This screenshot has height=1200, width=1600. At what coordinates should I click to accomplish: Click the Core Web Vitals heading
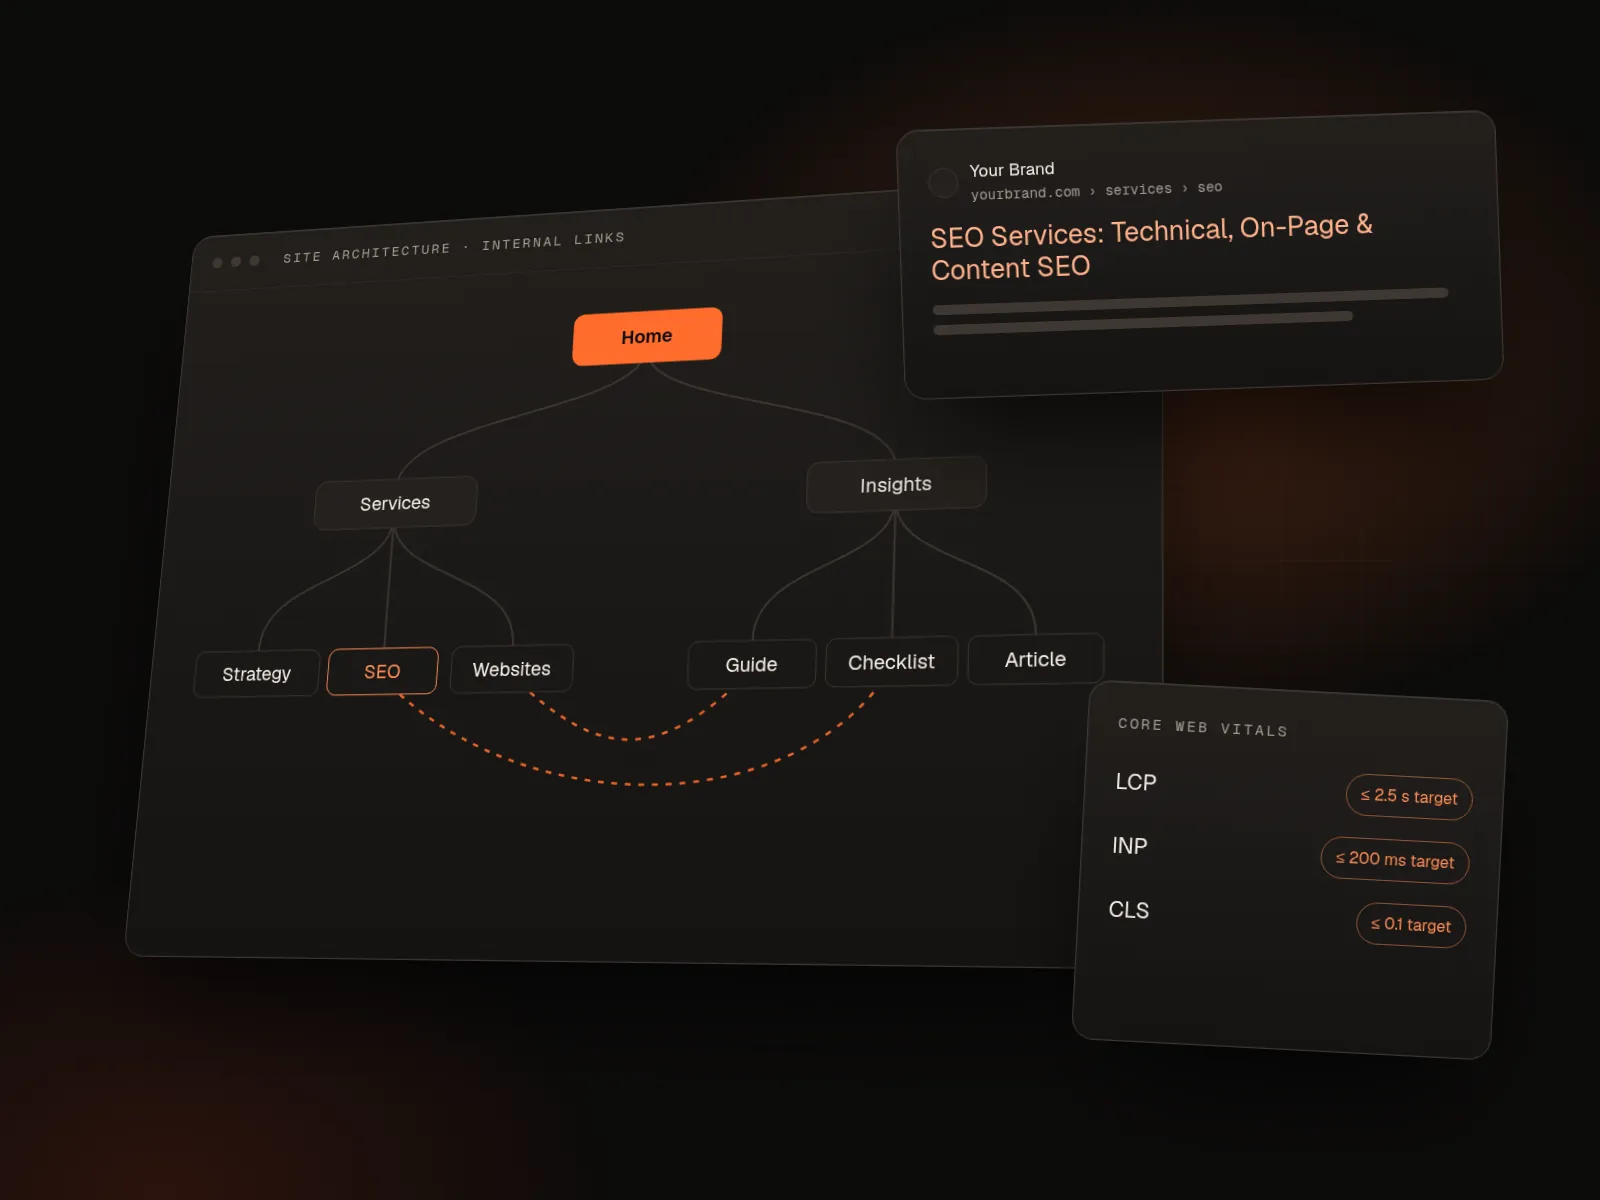tap(1203, 727)
